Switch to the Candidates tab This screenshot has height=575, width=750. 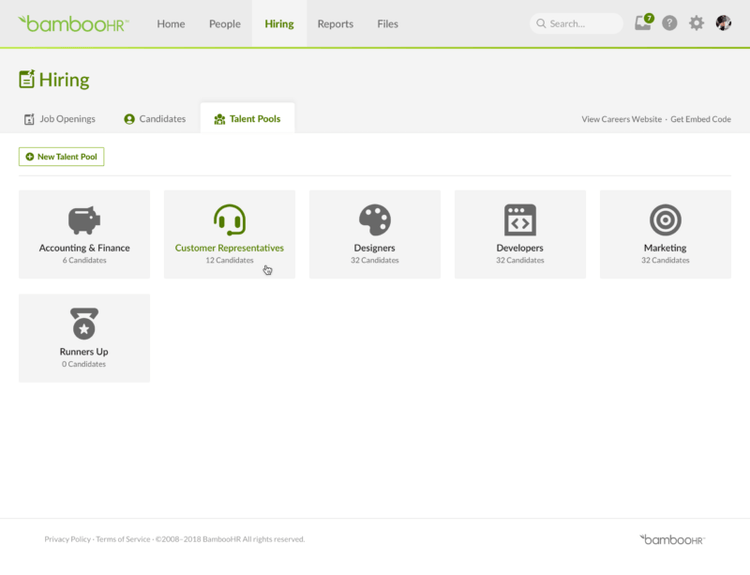point(154,119)
